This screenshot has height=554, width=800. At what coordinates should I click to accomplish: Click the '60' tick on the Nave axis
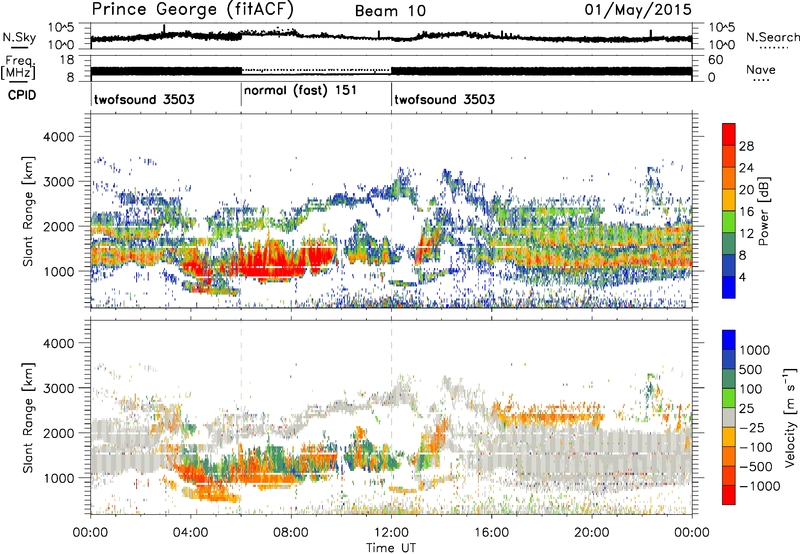pos(715,60)
